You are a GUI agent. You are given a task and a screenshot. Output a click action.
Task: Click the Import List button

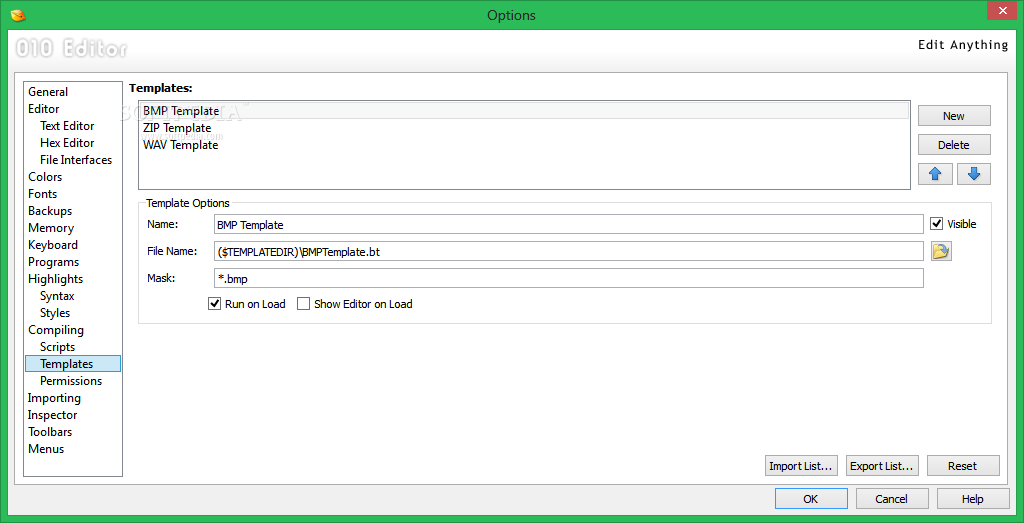(801, 466)
